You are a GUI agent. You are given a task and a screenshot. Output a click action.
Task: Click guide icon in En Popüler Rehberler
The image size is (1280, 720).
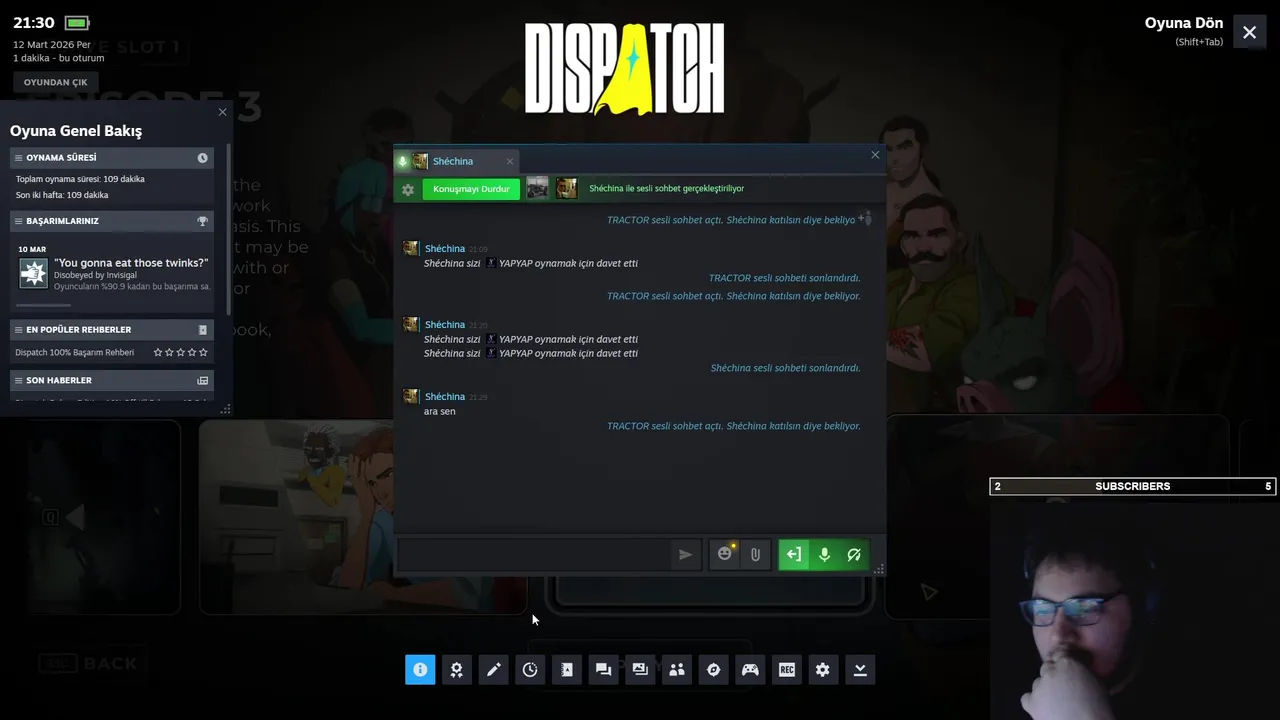click(203, 330)
